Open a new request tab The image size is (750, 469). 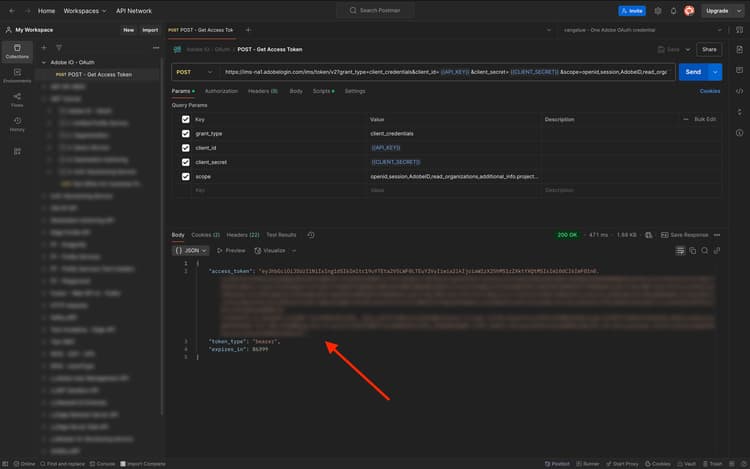pos(248,30)
